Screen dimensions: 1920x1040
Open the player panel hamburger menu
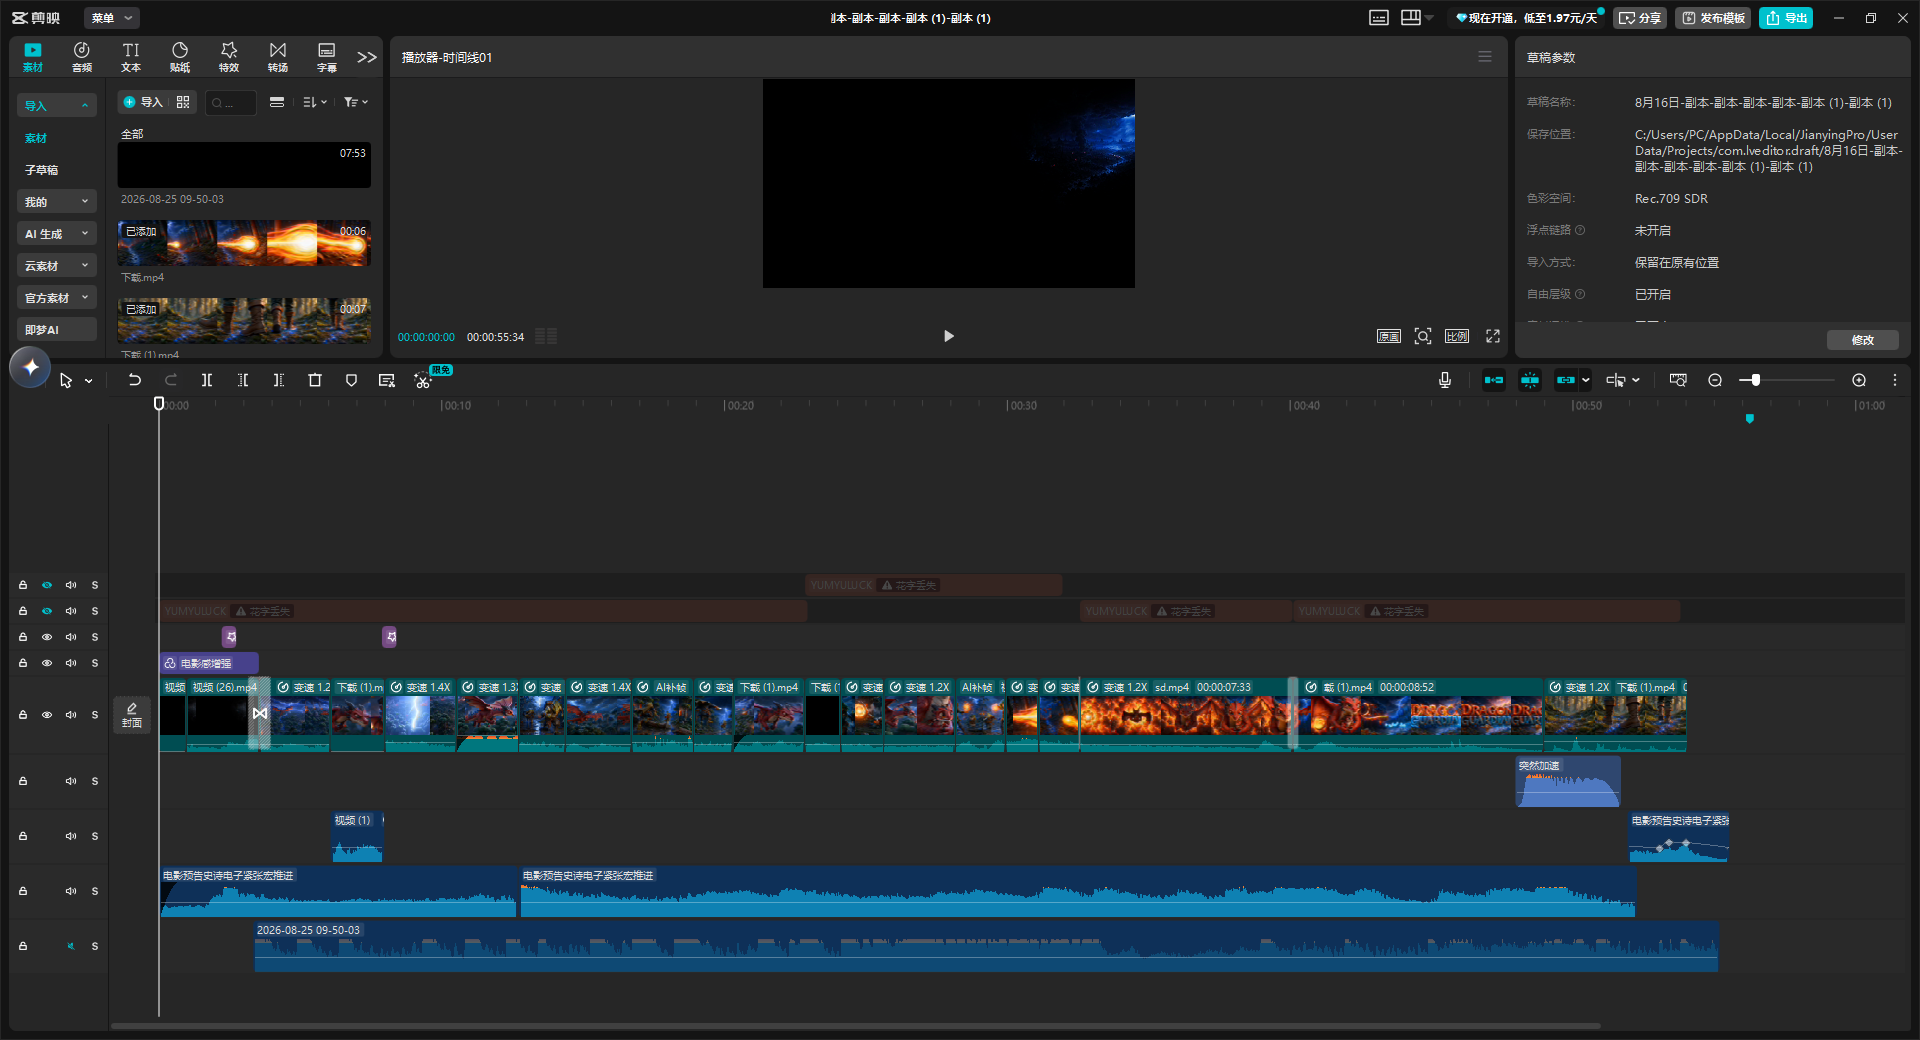1485,57
